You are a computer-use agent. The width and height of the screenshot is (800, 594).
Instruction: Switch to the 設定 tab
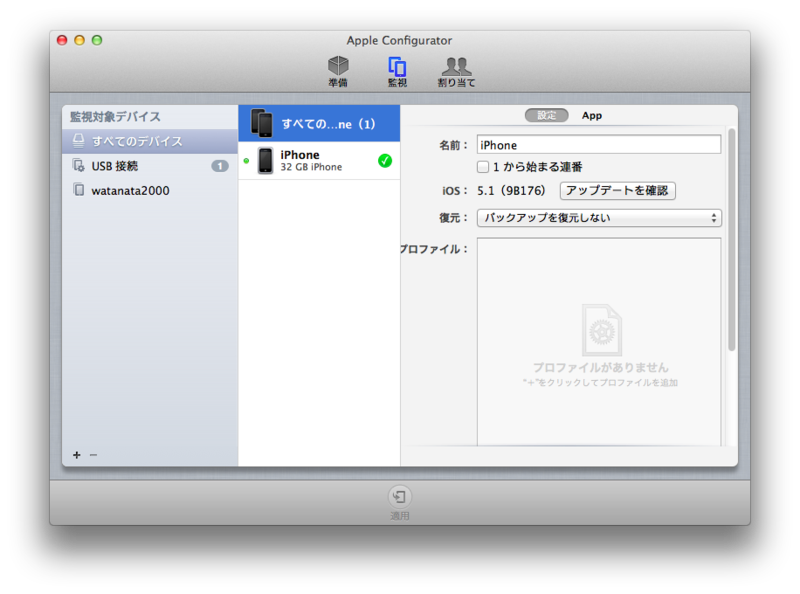(x=546, y=115)
